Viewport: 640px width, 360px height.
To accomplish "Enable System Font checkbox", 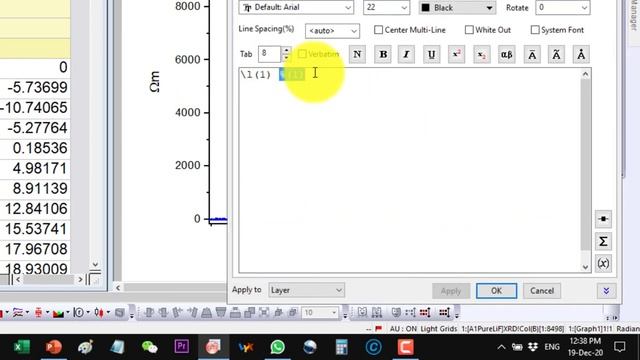I will click(535, 30).
